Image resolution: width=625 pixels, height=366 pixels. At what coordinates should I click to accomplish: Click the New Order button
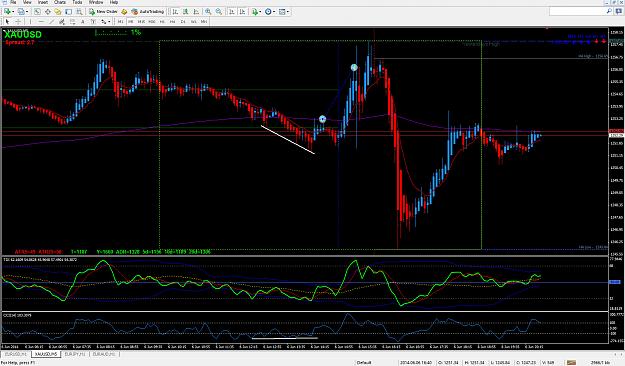click(103, 12)
